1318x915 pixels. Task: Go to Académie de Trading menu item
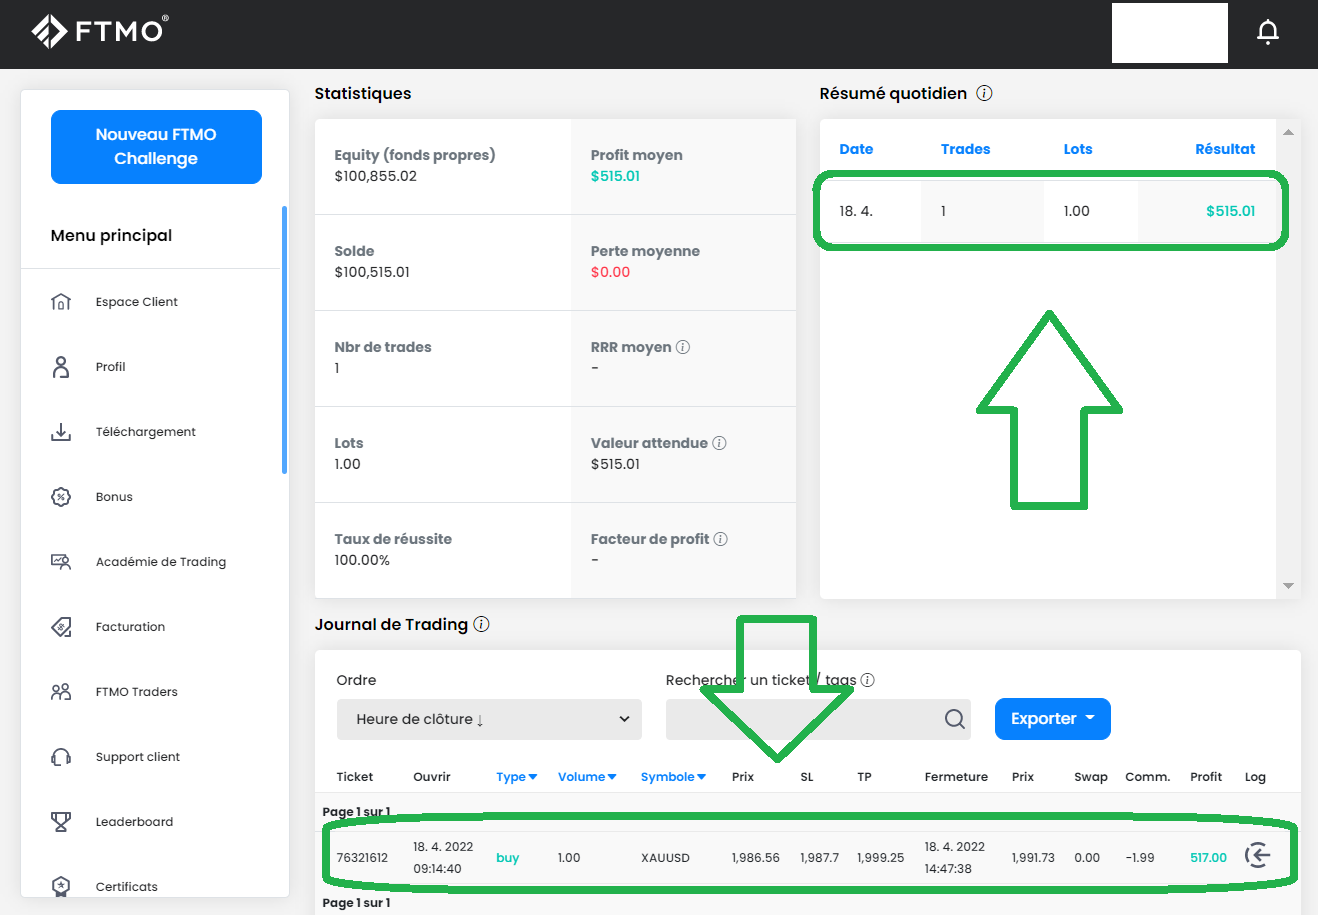(160, 562)
